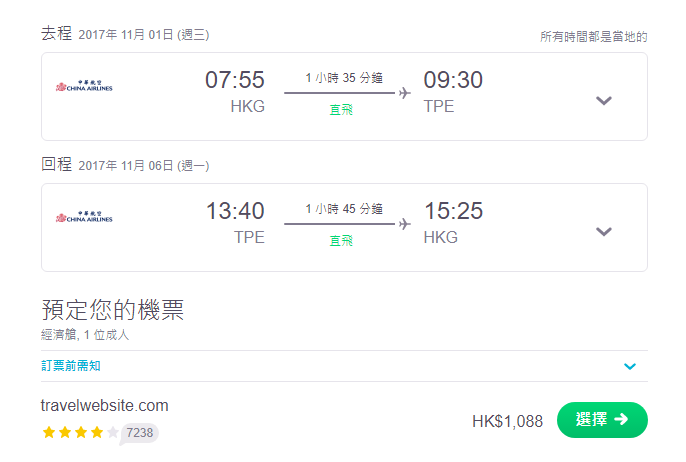The image size is (686, 462).
Task: Click the 直飛 label on outbound flight
Action: click(341, 109)
